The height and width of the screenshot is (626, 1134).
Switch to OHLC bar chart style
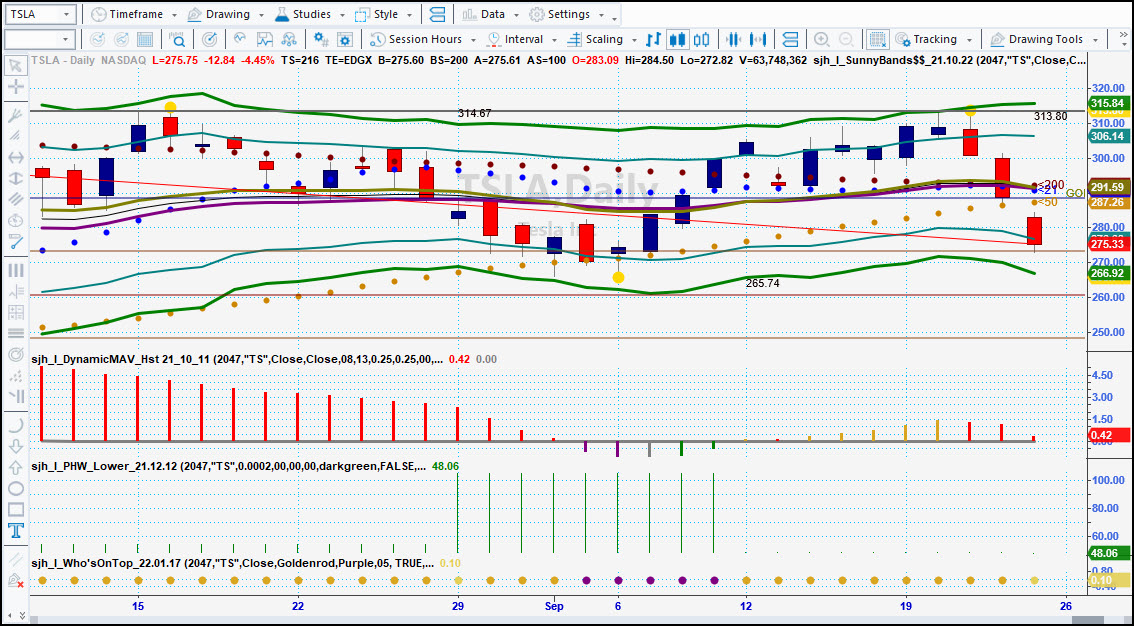tap(653, 39)
